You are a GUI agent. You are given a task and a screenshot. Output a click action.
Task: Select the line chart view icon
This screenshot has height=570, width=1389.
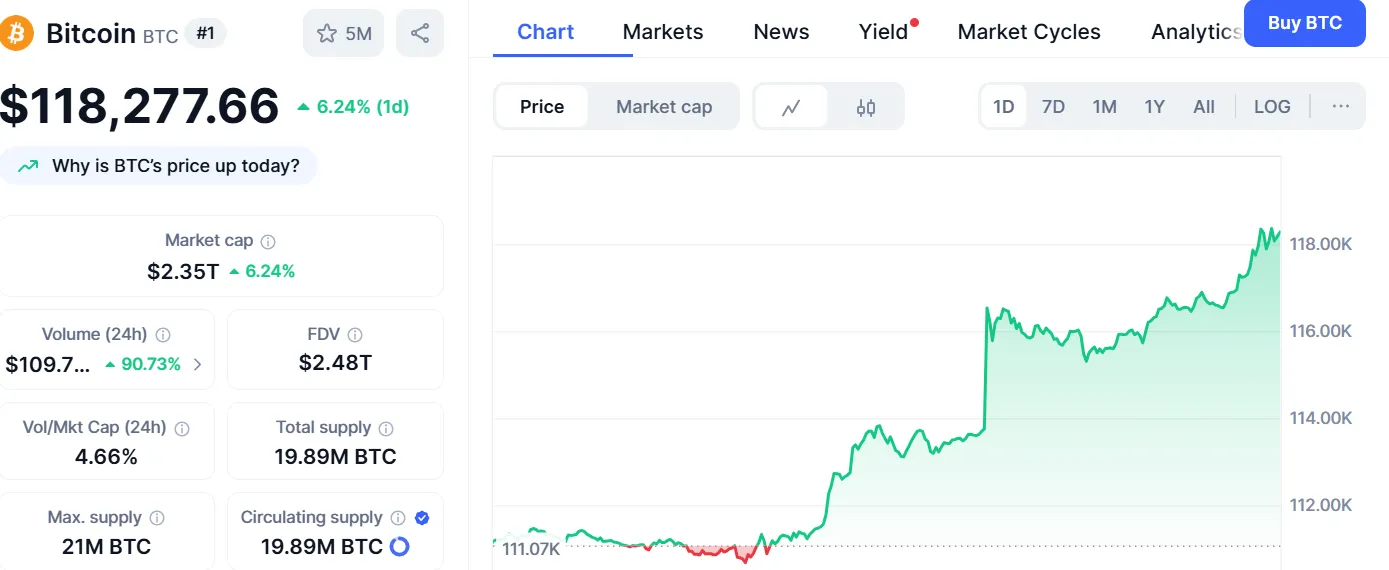point(791,107)
